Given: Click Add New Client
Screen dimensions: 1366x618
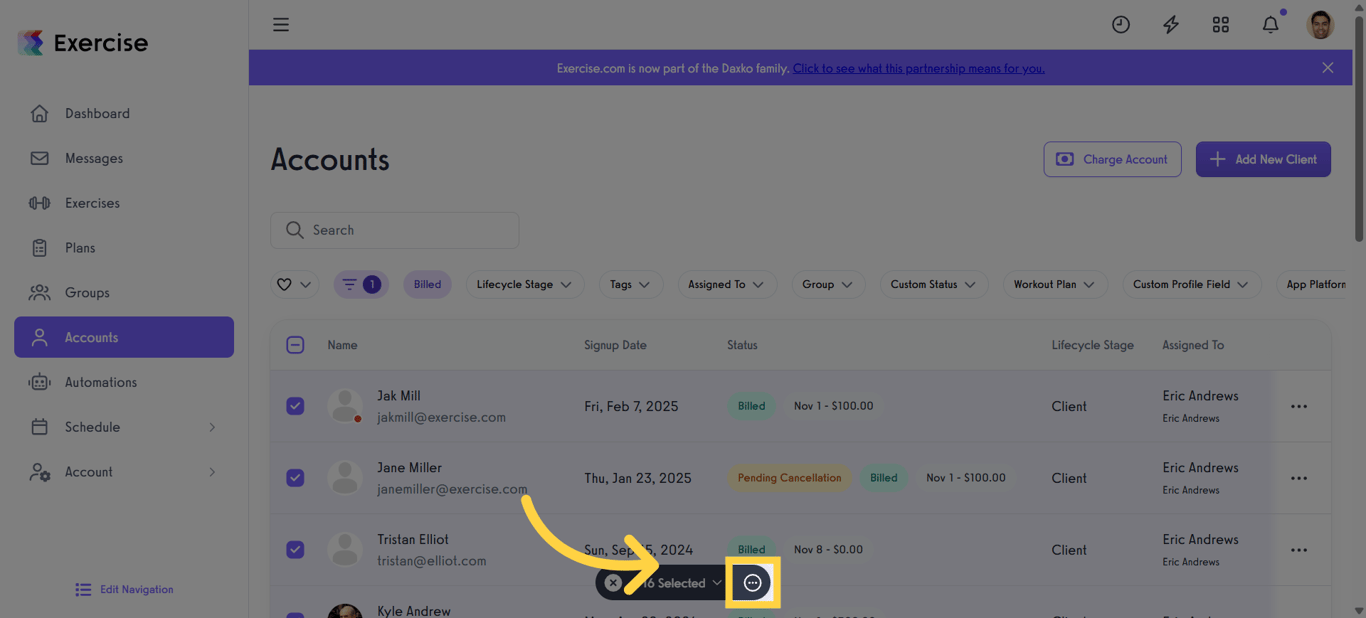Looking at the screenshot, I should tap(1263, 159).
